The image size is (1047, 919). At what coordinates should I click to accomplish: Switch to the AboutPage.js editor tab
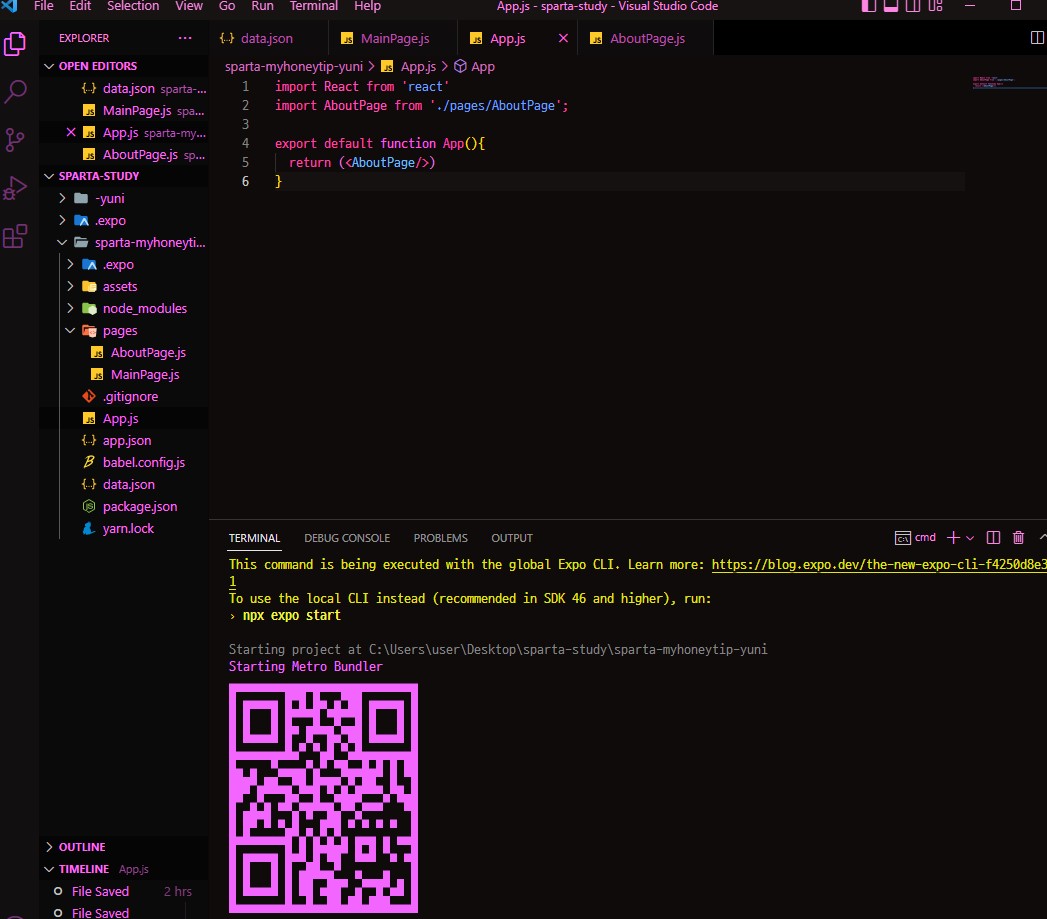[x=646, y=38]
